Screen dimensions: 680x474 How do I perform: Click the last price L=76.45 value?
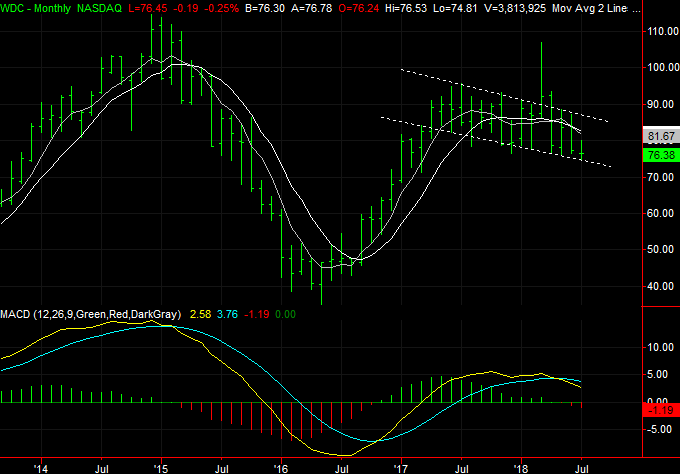[148, 8]
